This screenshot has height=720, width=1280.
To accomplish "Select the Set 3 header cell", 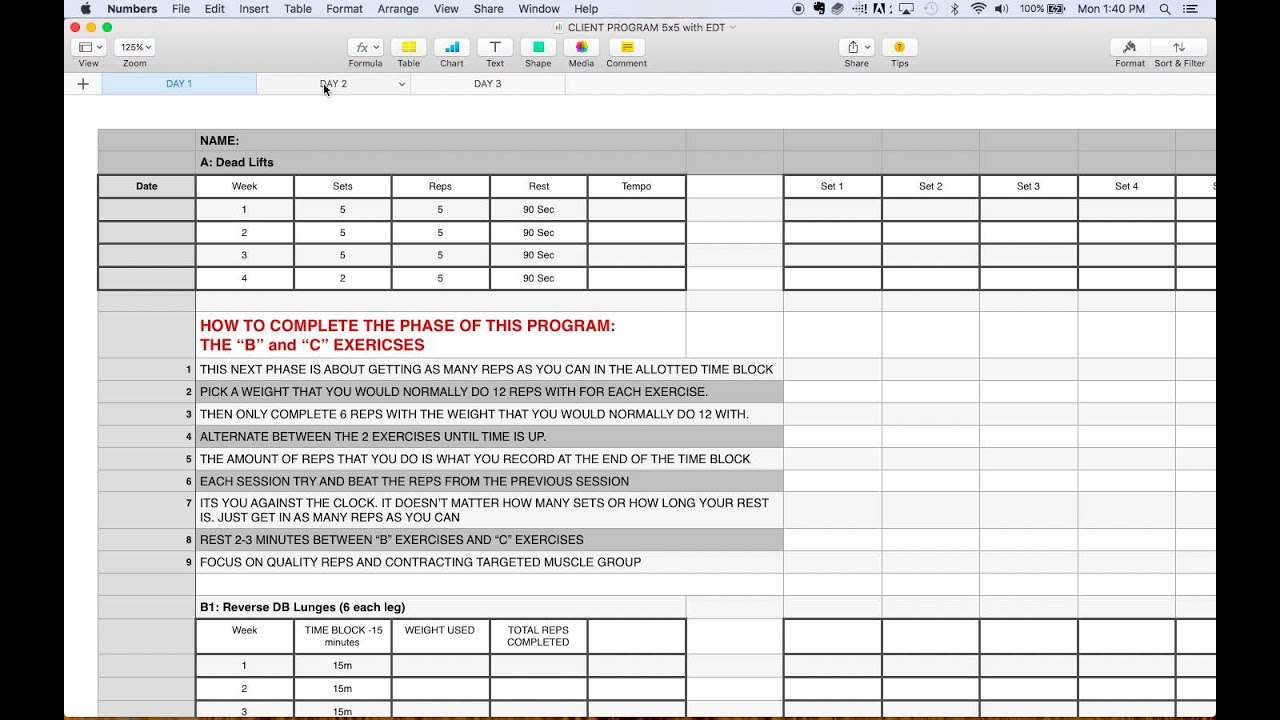I will pos(1028,186).
